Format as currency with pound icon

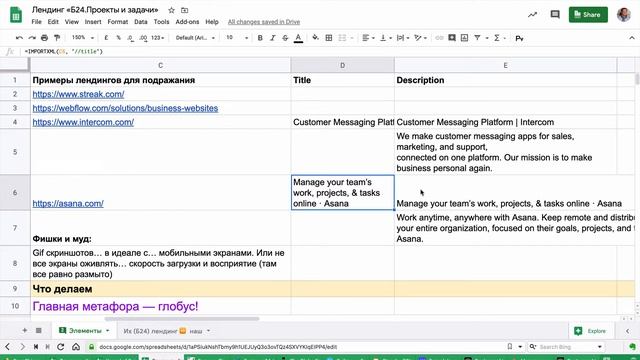coord(106,38)
